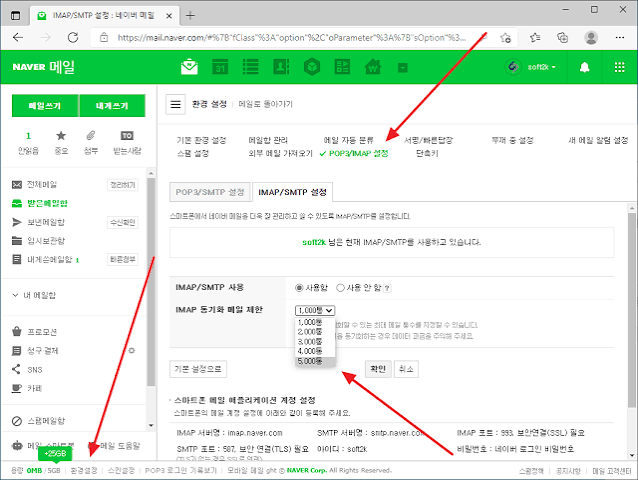Select the 사용 안 함 radio button
This screenshot has width=638, height=480.
340,288
